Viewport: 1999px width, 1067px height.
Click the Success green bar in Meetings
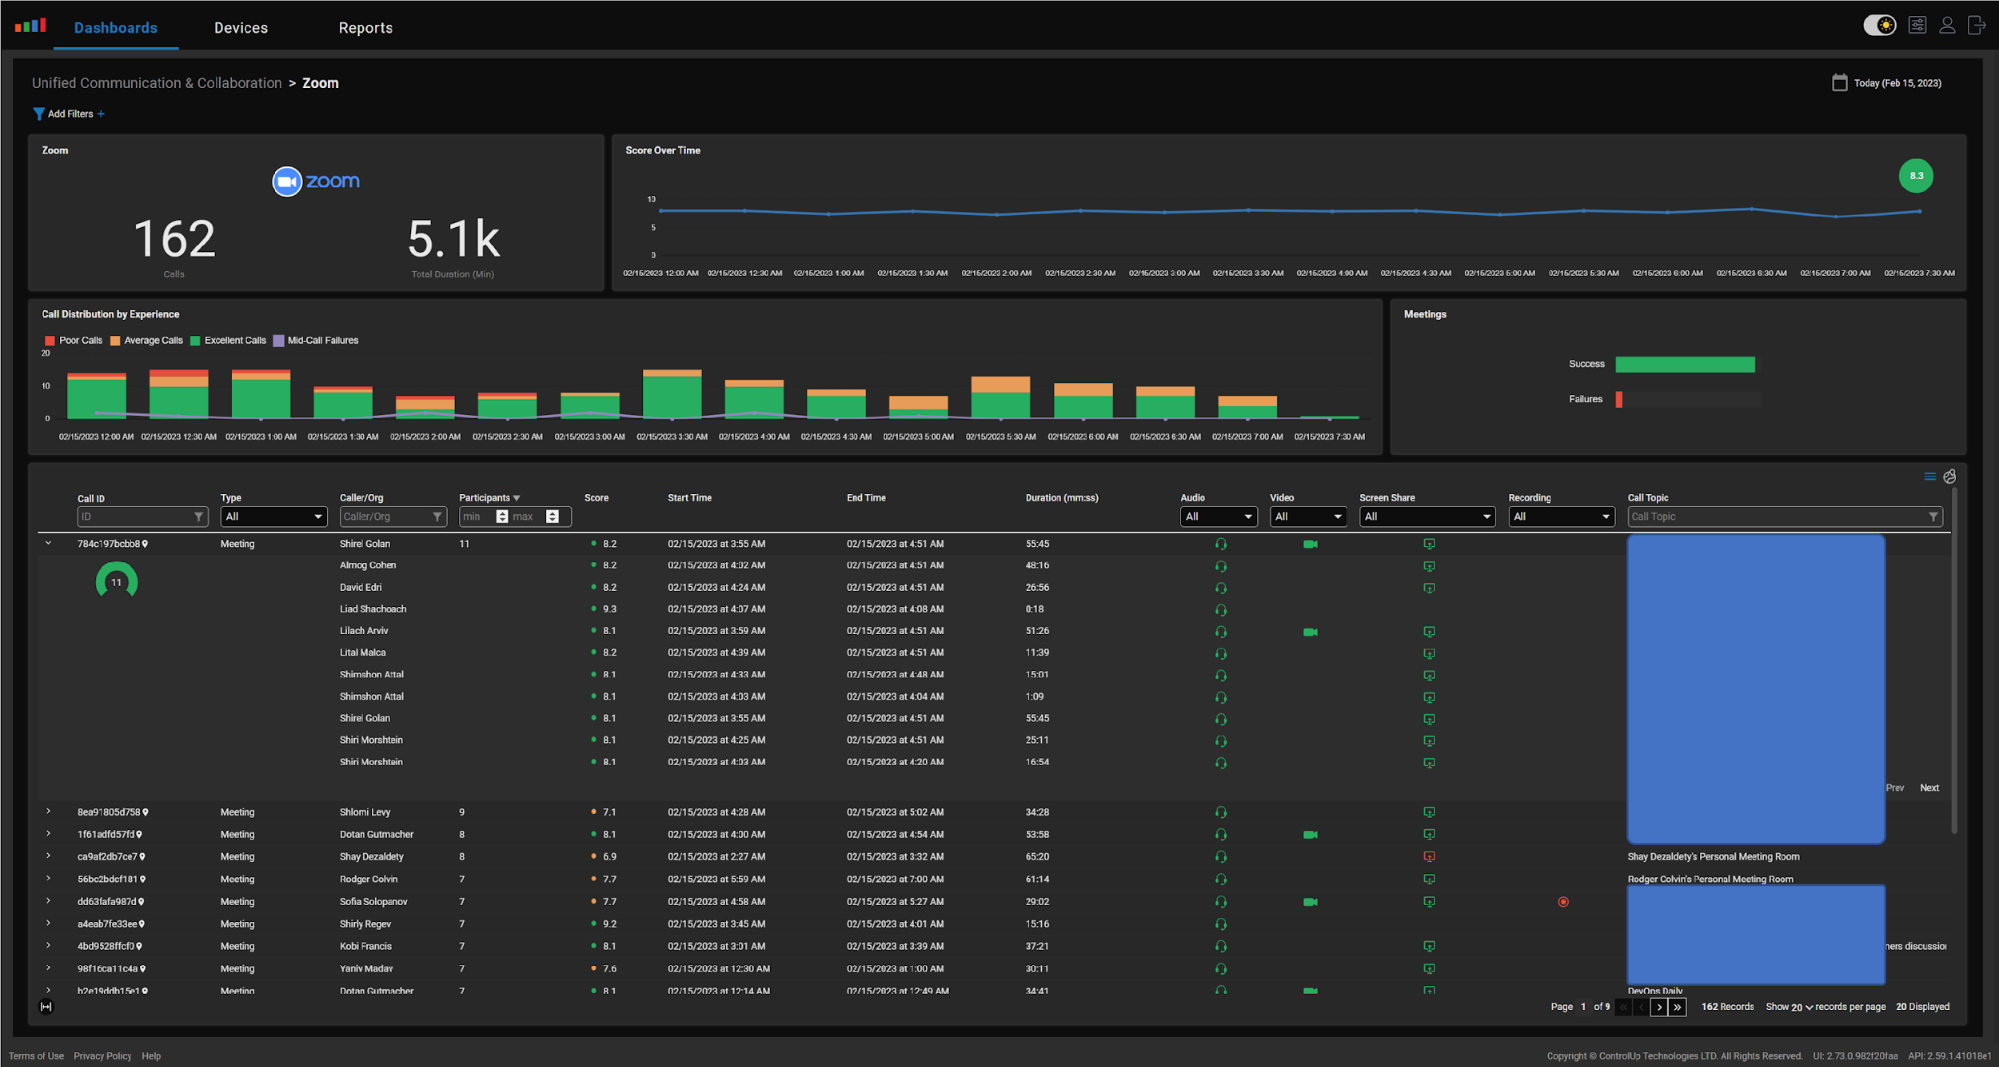click(1685, 364)
